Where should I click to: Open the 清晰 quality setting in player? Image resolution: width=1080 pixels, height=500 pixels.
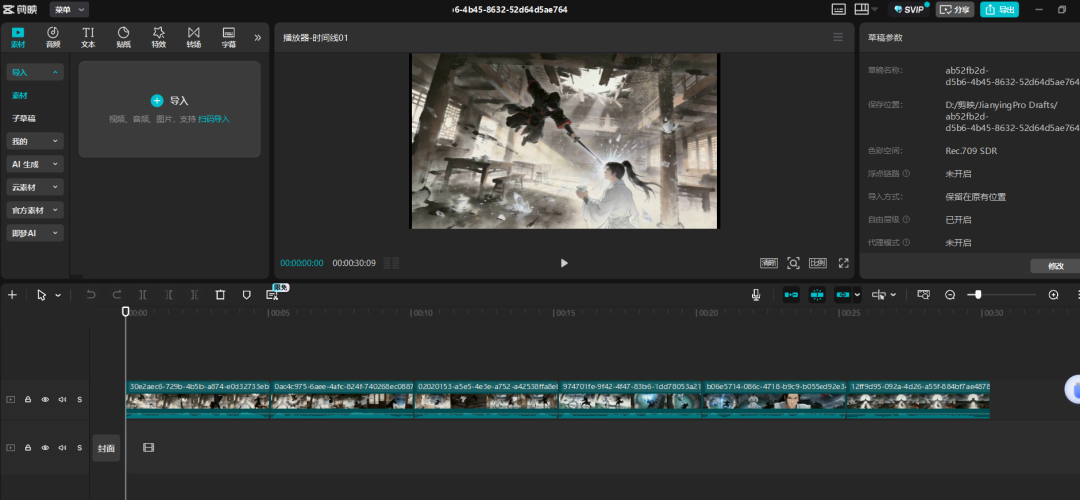click(769, 263)
